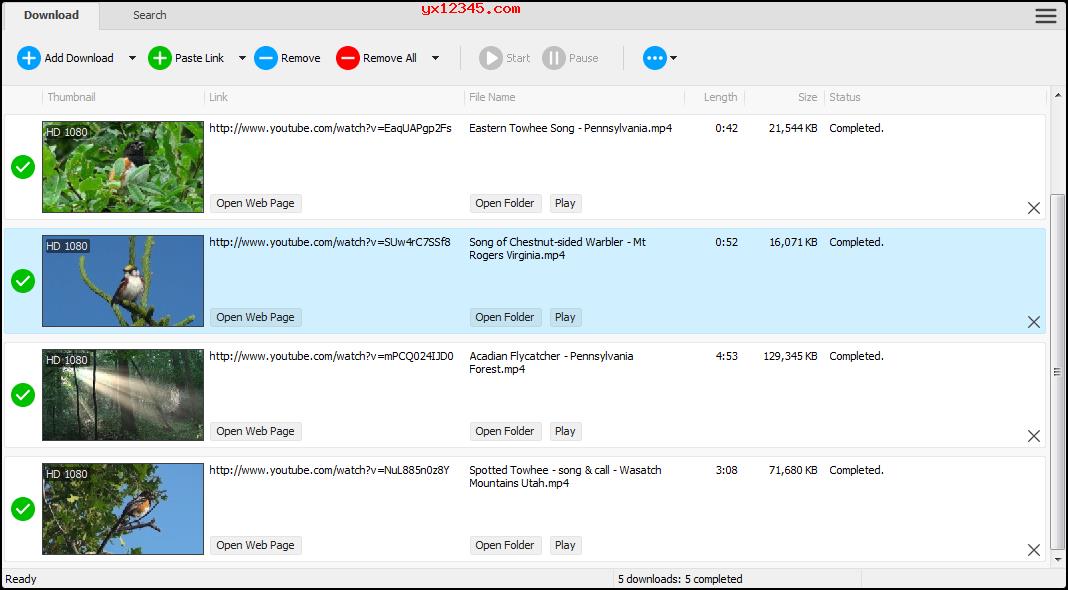
Task: Click link ending in EaqUAPgp2Fs
Action: [x=330, y=128]
